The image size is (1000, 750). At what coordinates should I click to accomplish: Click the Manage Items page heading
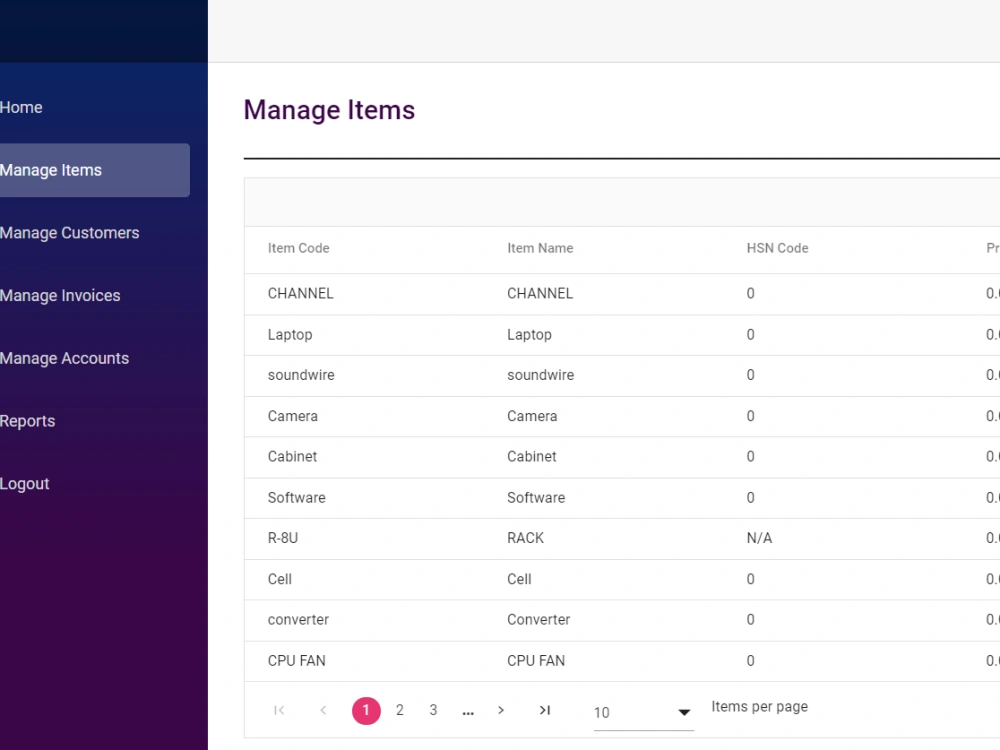pos(329,110)
